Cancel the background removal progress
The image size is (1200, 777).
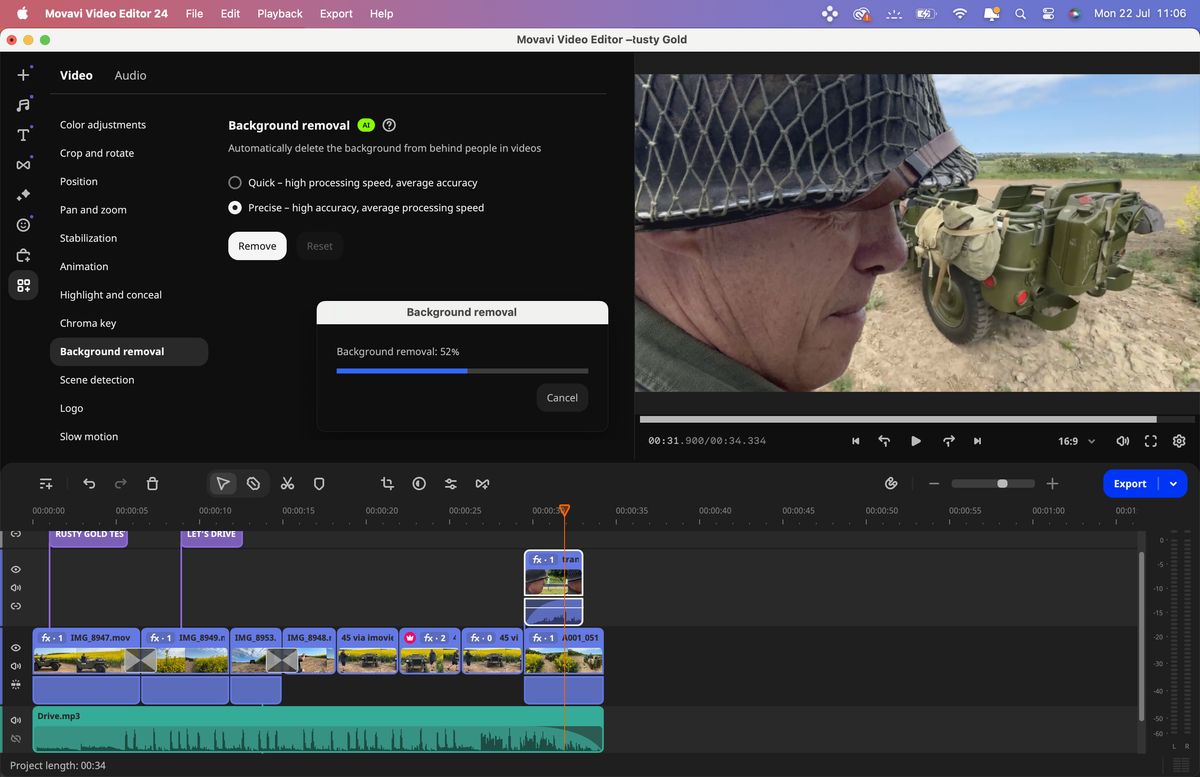click(x=562, y=397)
